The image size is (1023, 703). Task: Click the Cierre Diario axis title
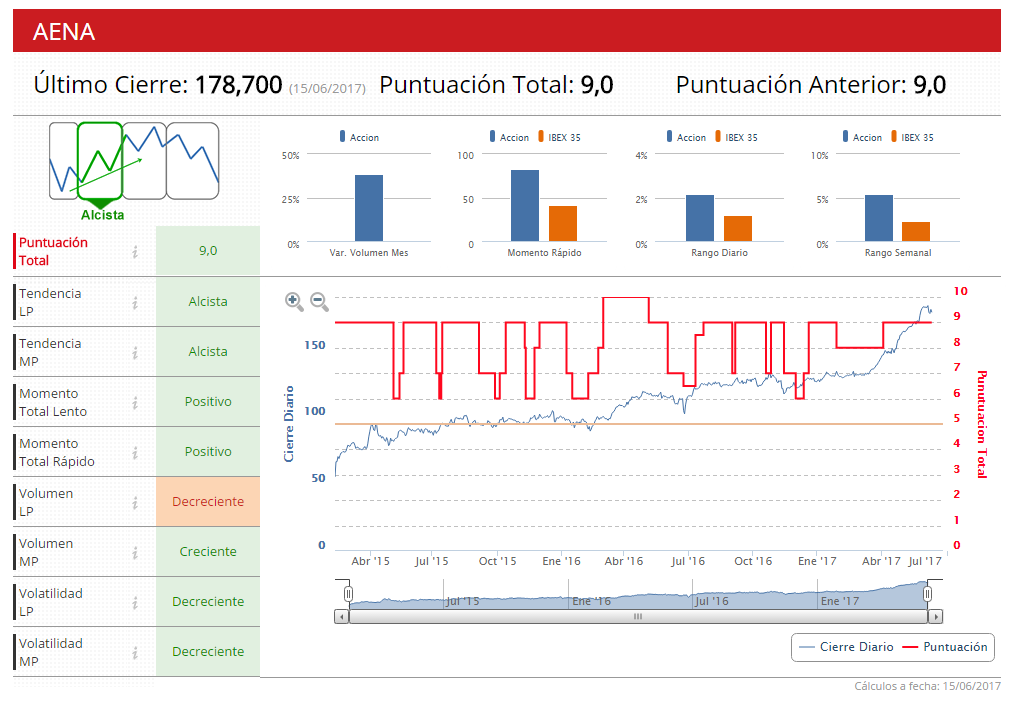pyautogui.click(x=289, y=424)
